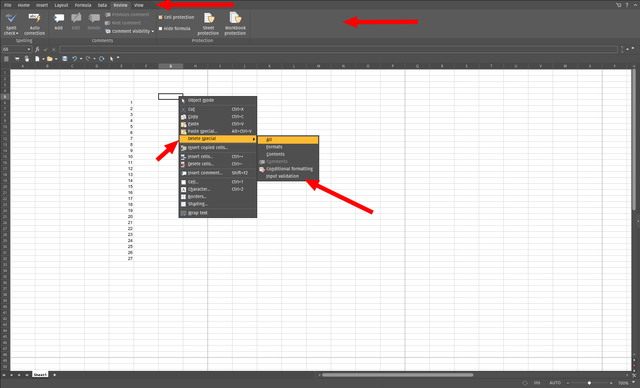Screen dimensions: 640x388
Task: Toggle Wrap text in context menu
Action: (x=218, y=213)
